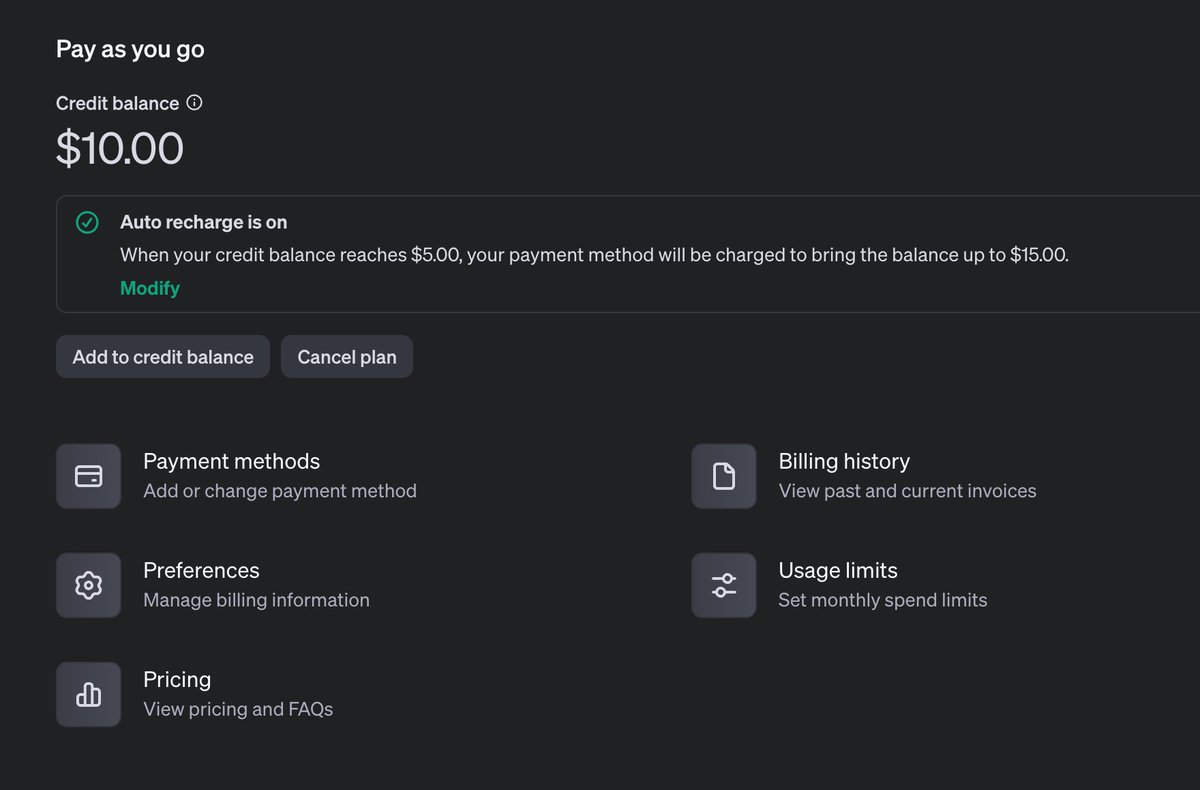This screenshot has width=1200, height=790.
Task: Open the Pricing title link
Action: (x=177, y=679)
